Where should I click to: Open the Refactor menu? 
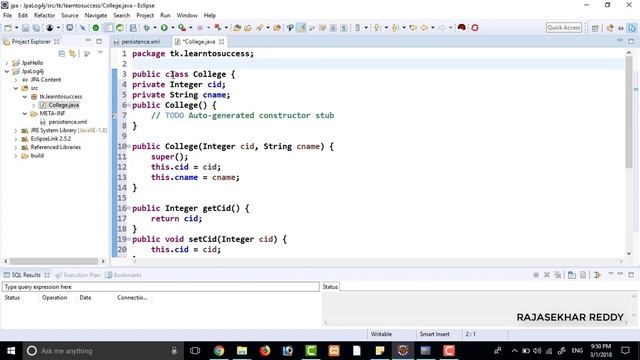[44, 15]
